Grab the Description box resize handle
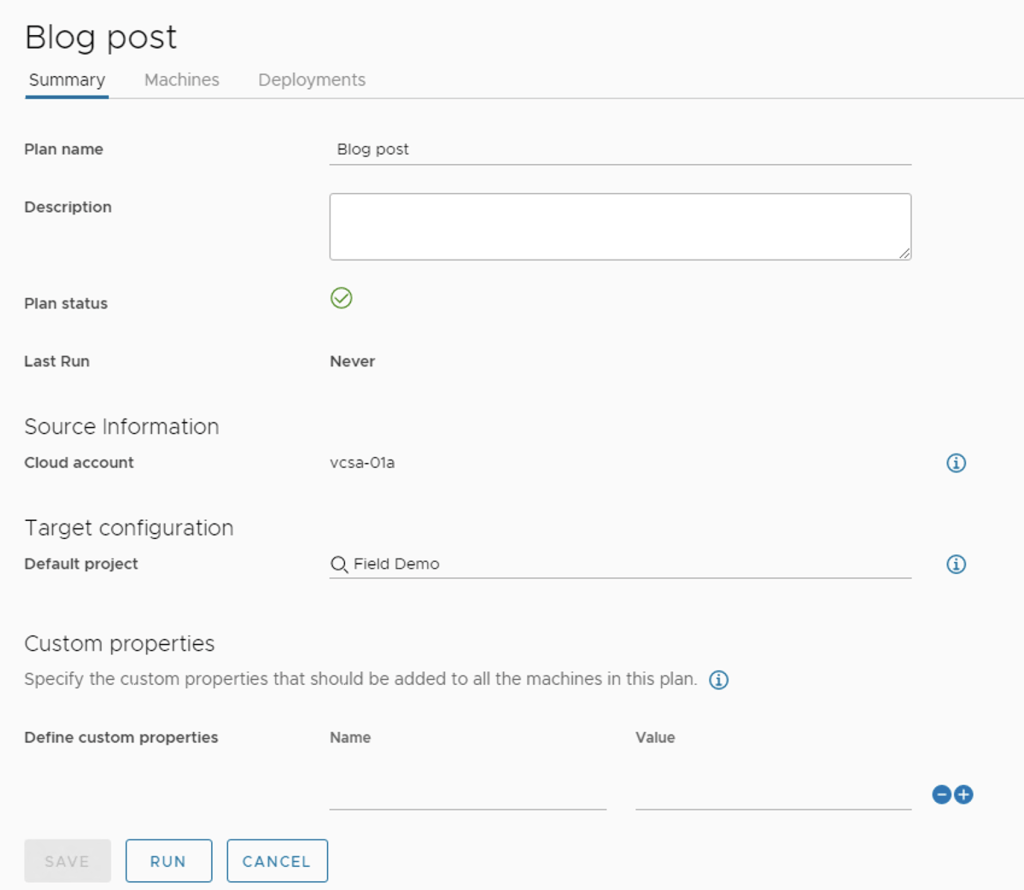1024x890 pixels. [x=904, y=254]
